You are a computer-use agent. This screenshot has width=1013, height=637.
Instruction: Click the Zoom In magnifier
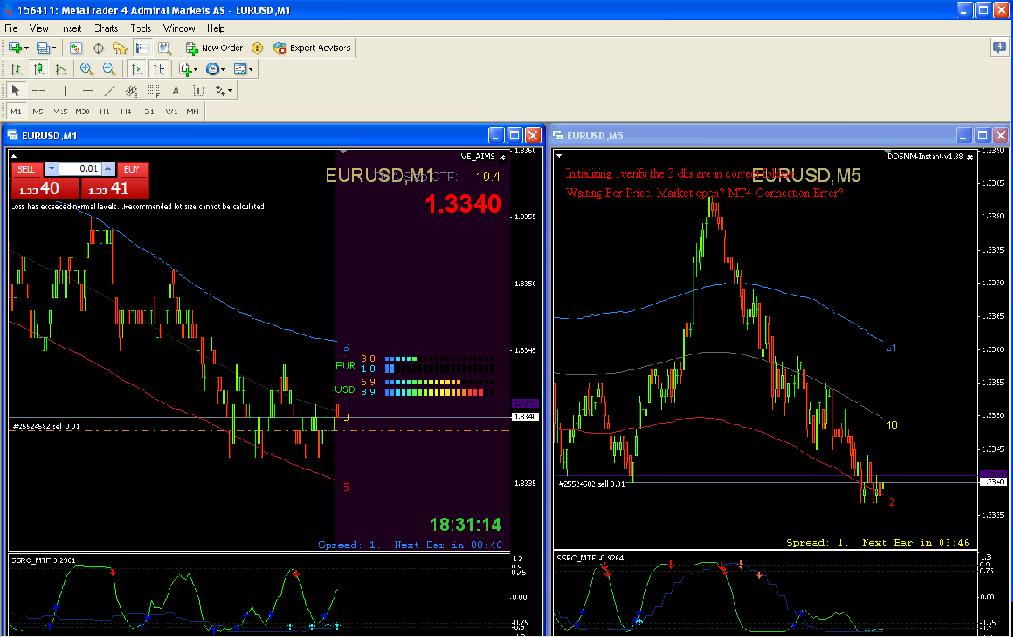tap(86, 69)
